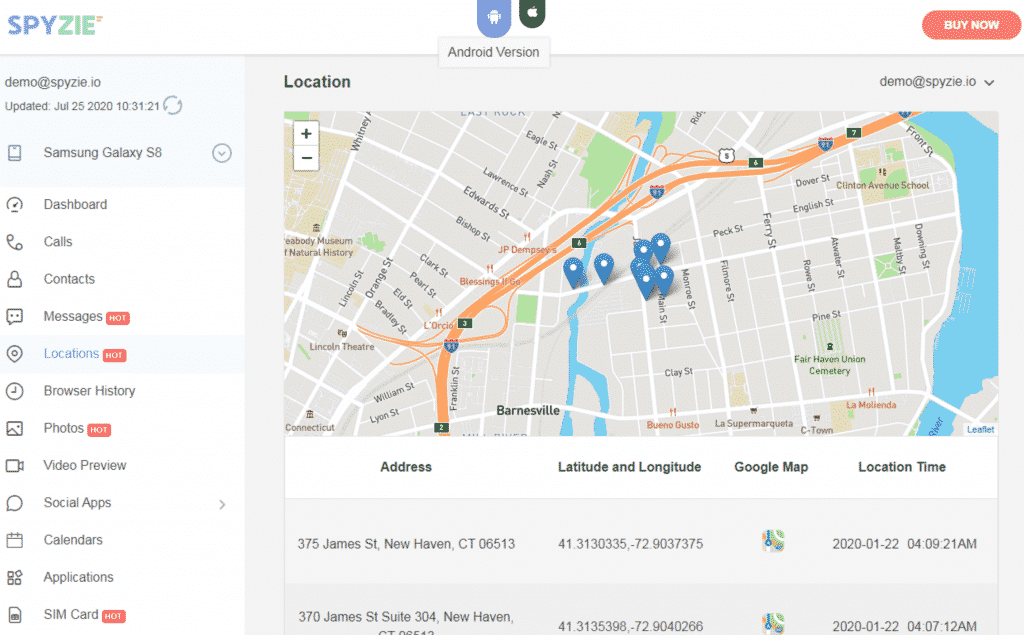Click the BUY NOW button

point(970,25)
